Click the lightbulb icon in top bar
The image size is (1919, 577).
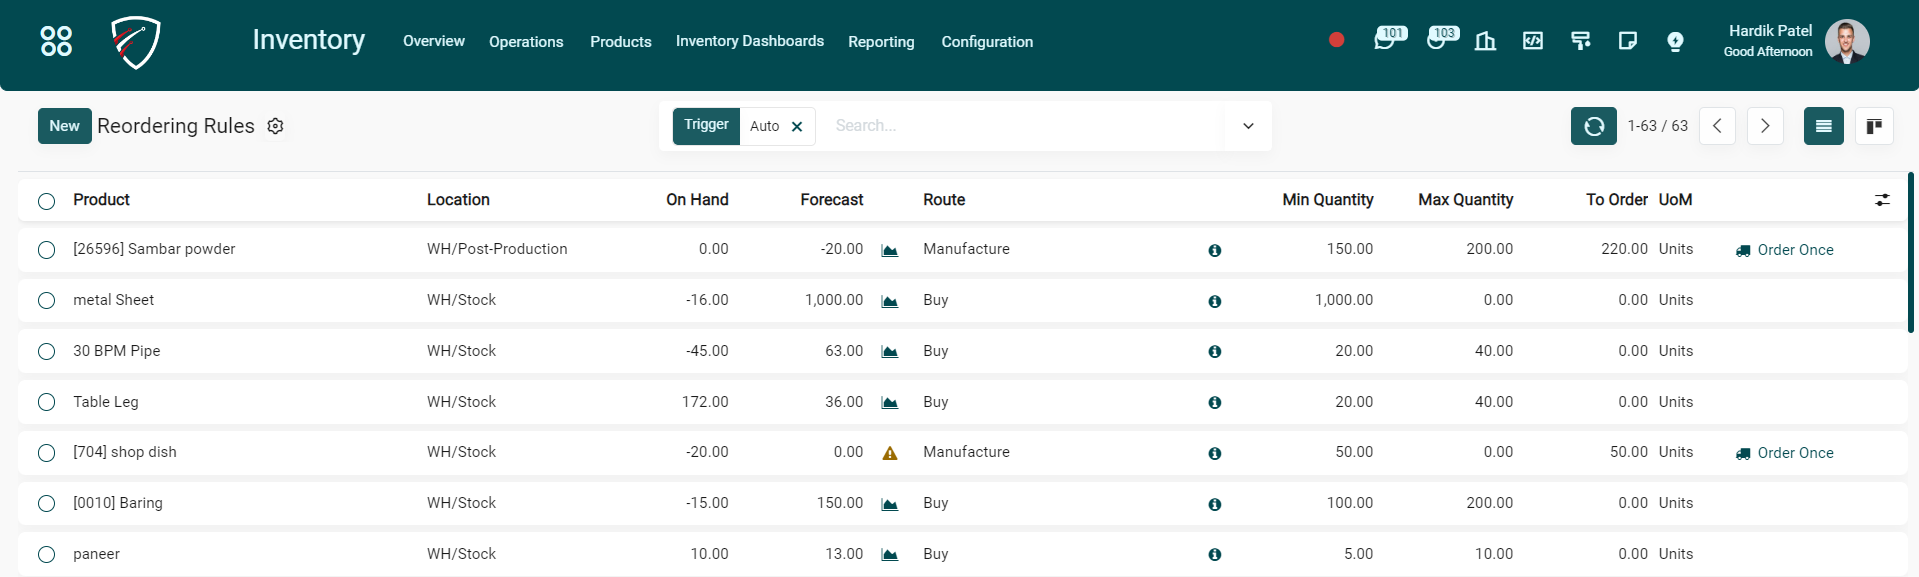tap(1675, 41)
